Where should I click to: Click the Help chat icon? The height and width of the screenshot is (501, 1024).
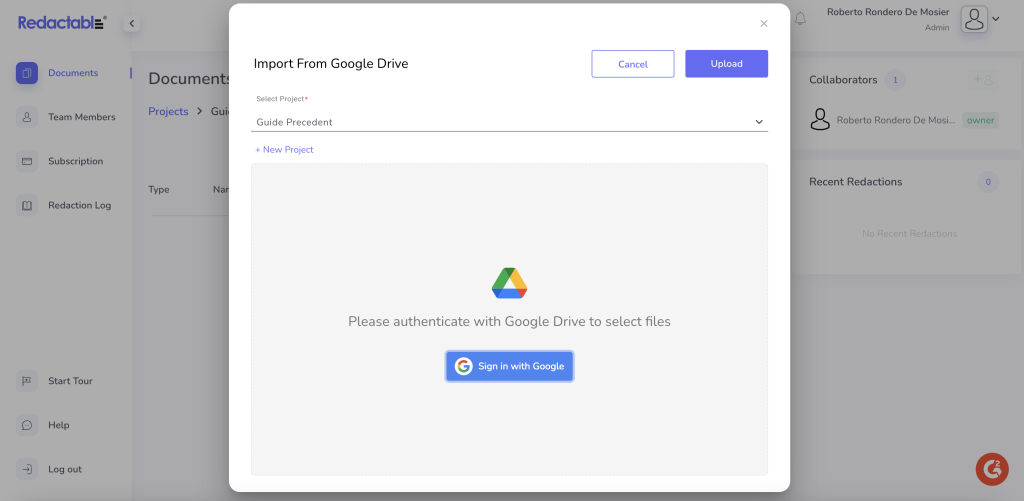[27, 425]
